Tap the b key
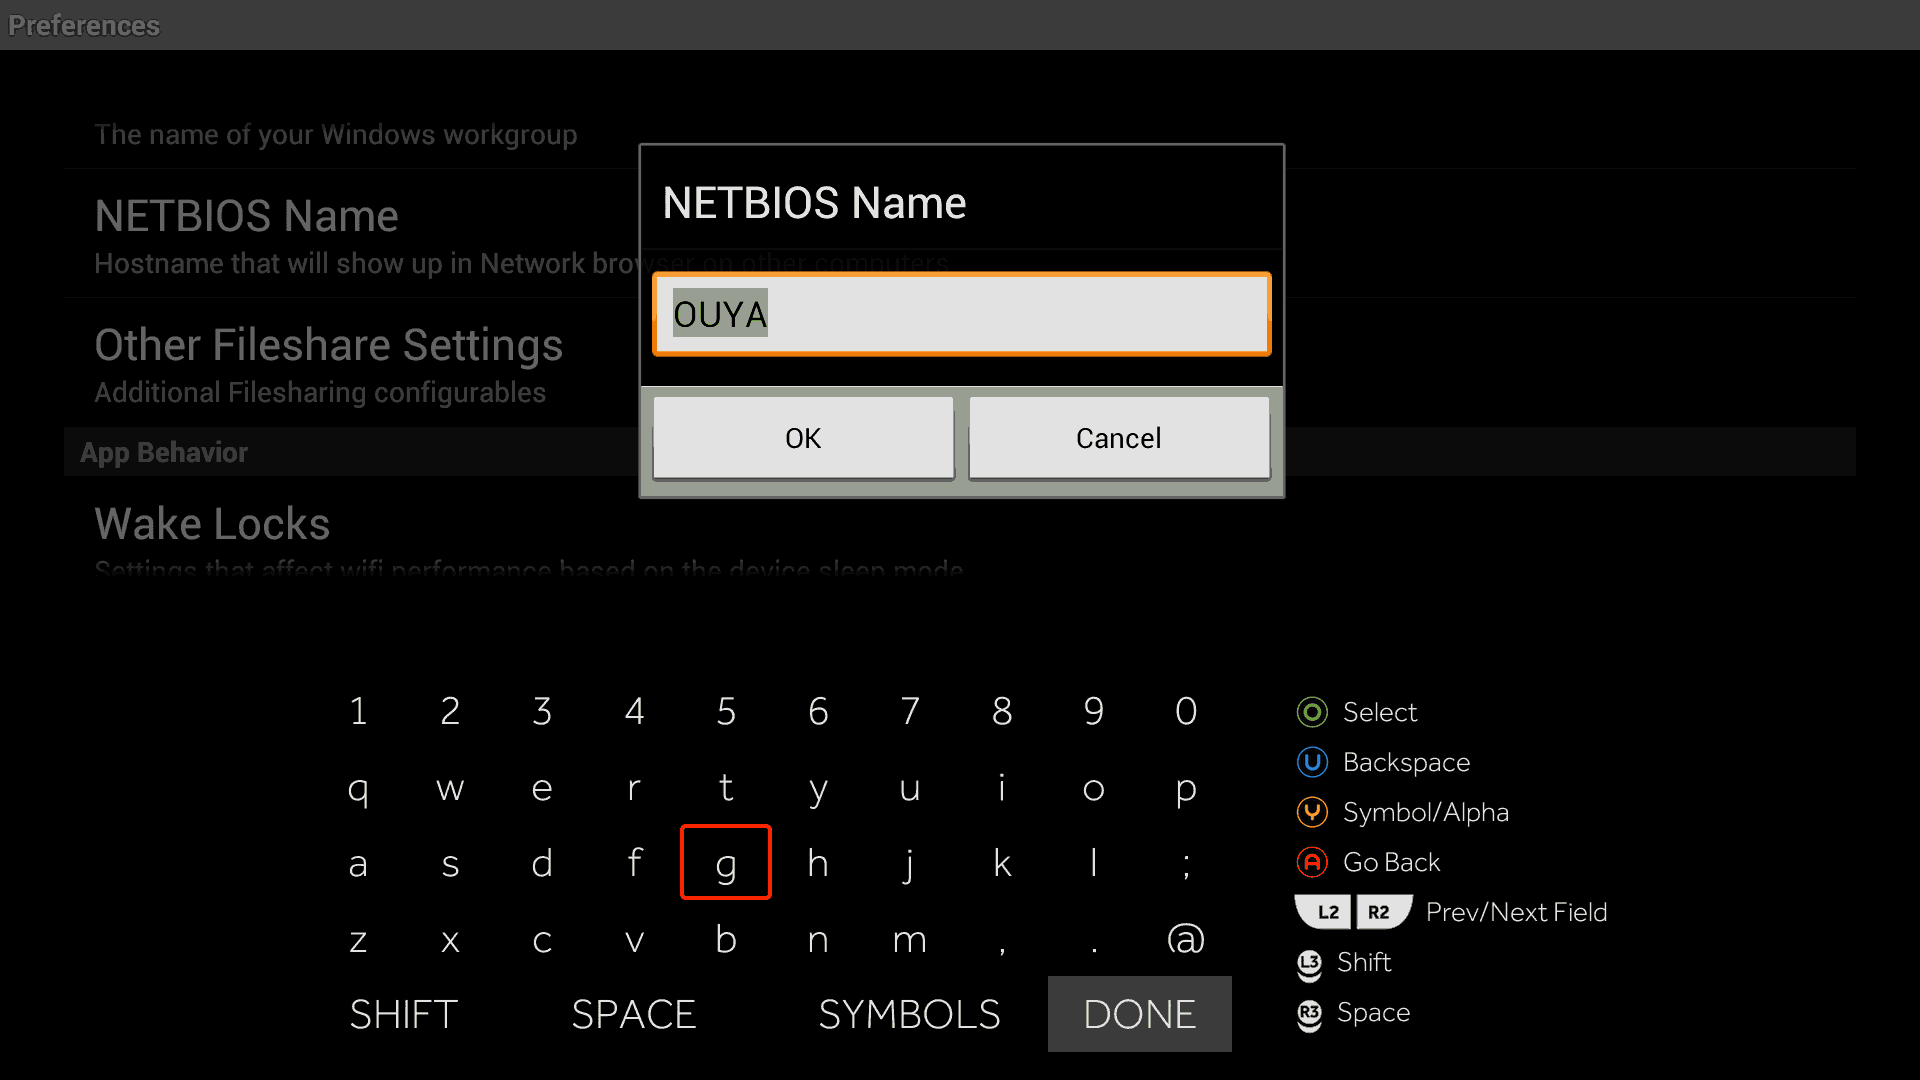This screenshot has width=1920, height=1080. [726, 939]
